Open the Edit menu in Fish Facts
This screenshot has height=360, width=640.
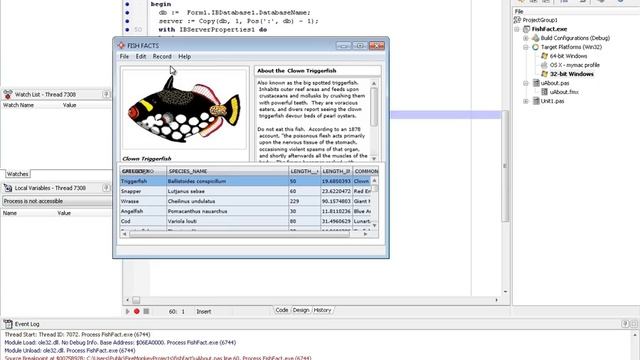(141, 56)
